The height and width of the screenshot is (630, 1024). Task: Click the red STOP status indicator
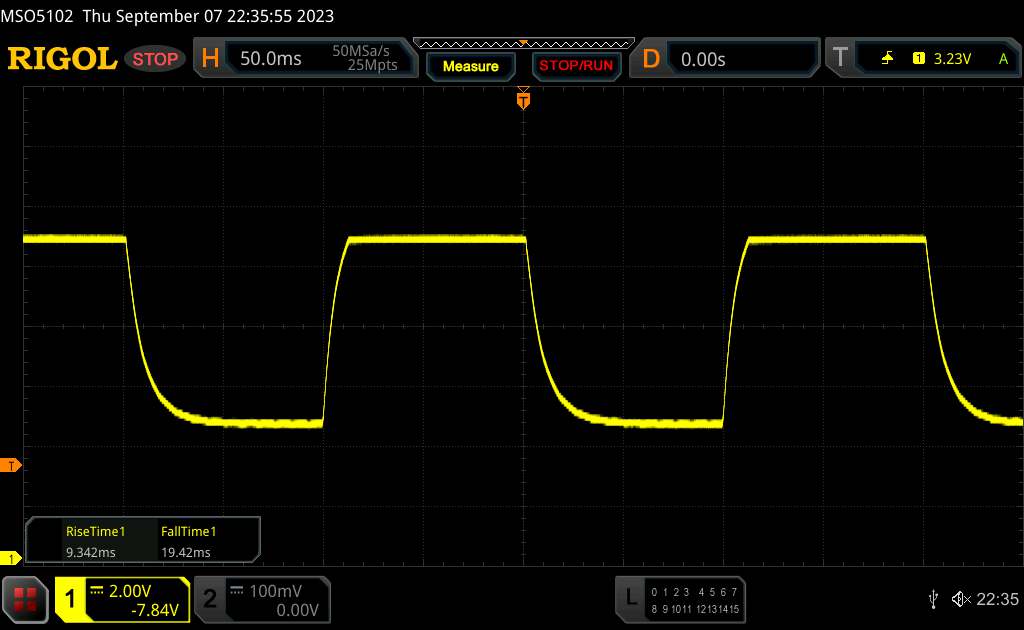[157, 59]
